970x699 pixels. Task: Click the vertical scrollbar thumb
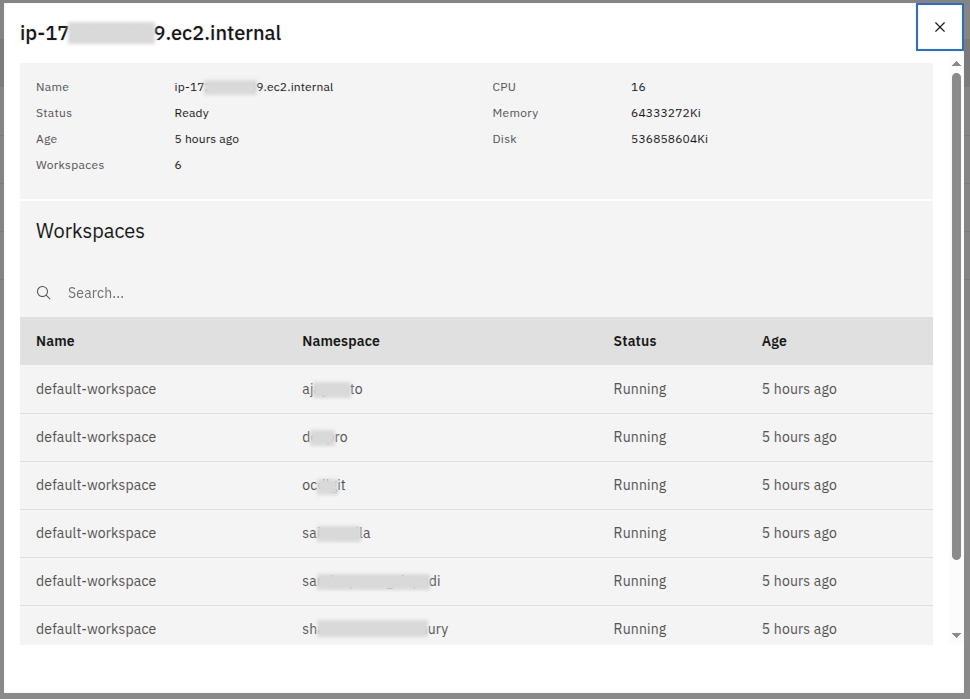(956, 320)
